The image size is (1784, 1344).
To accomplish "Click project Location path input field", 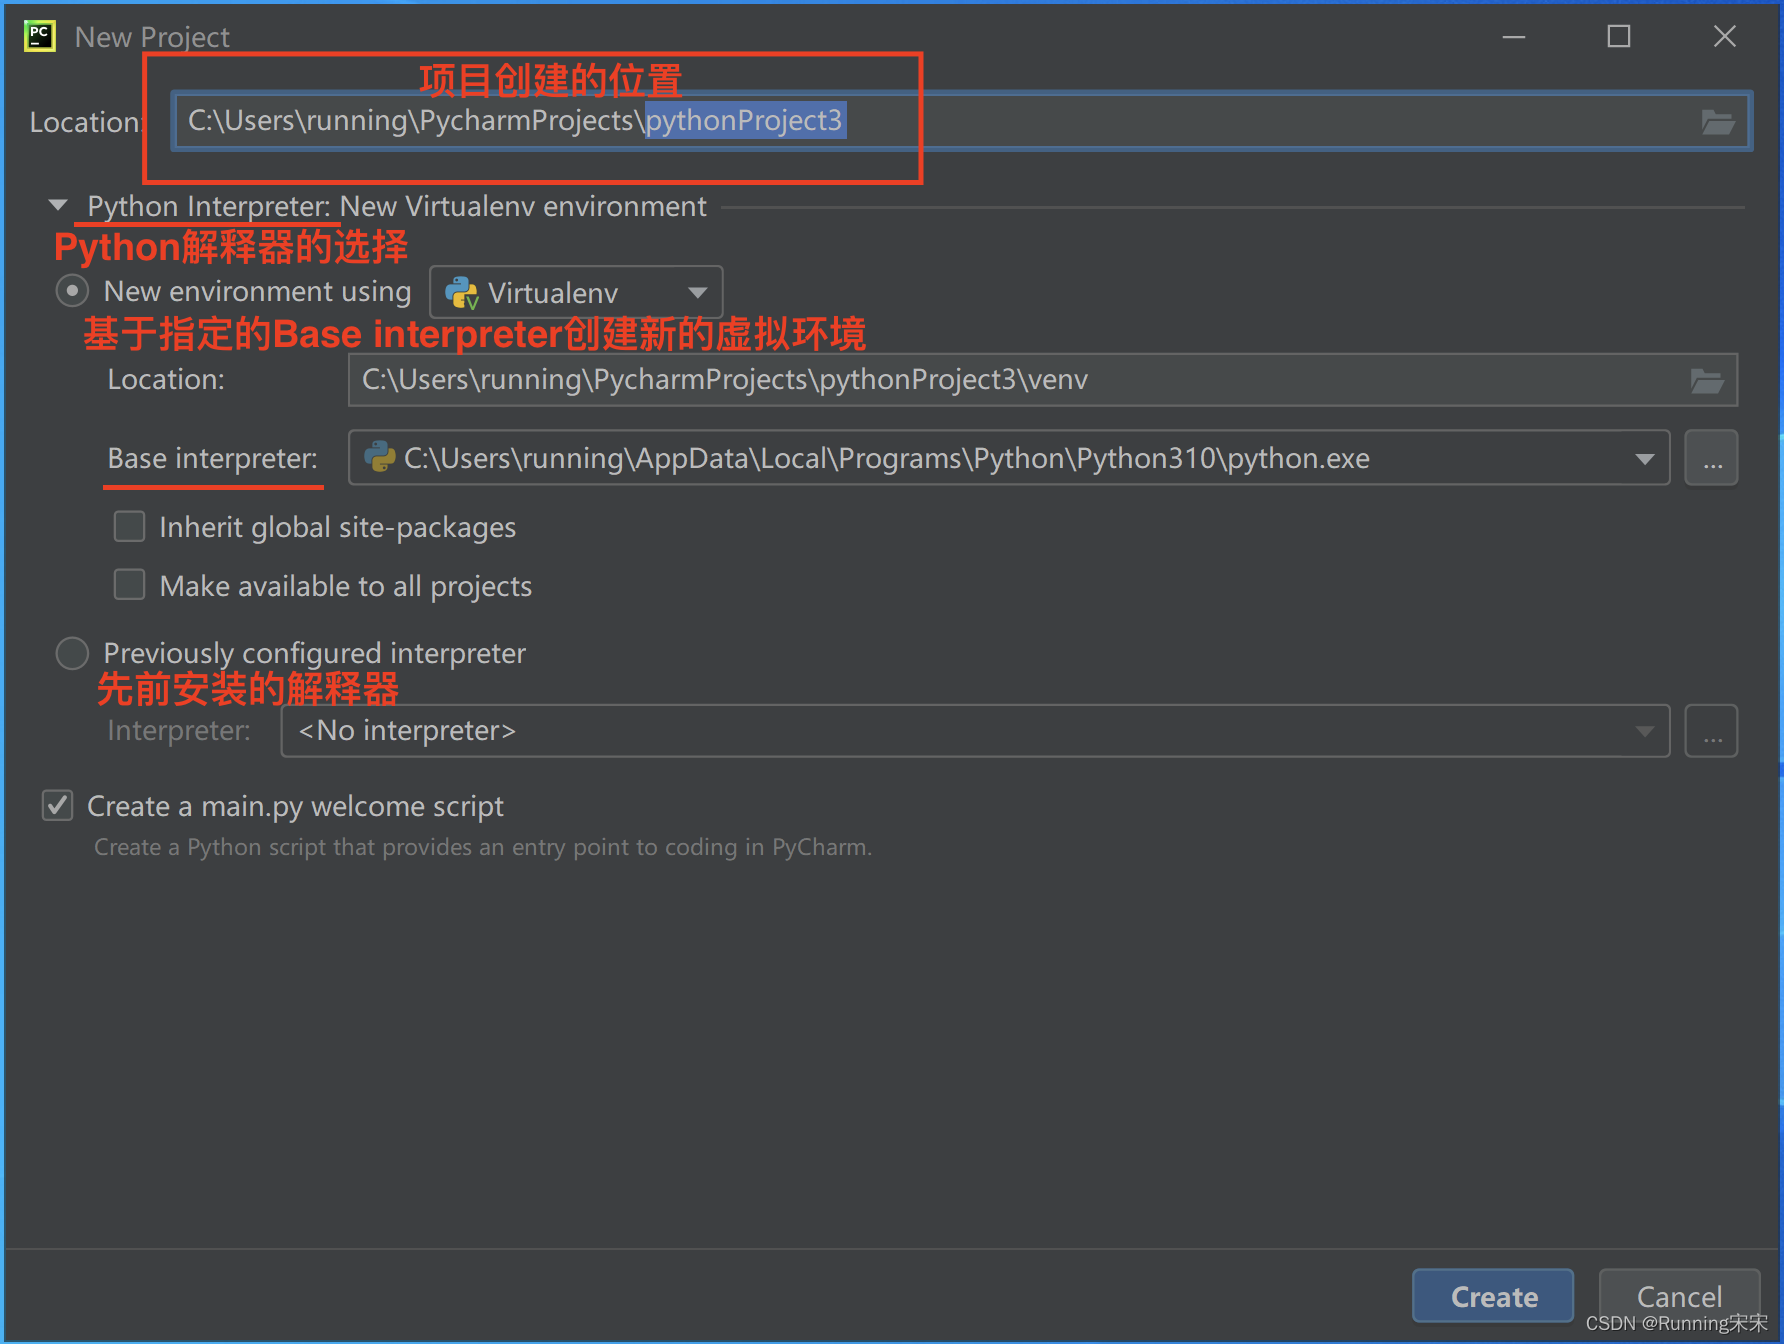I will [x=961, y=121].
